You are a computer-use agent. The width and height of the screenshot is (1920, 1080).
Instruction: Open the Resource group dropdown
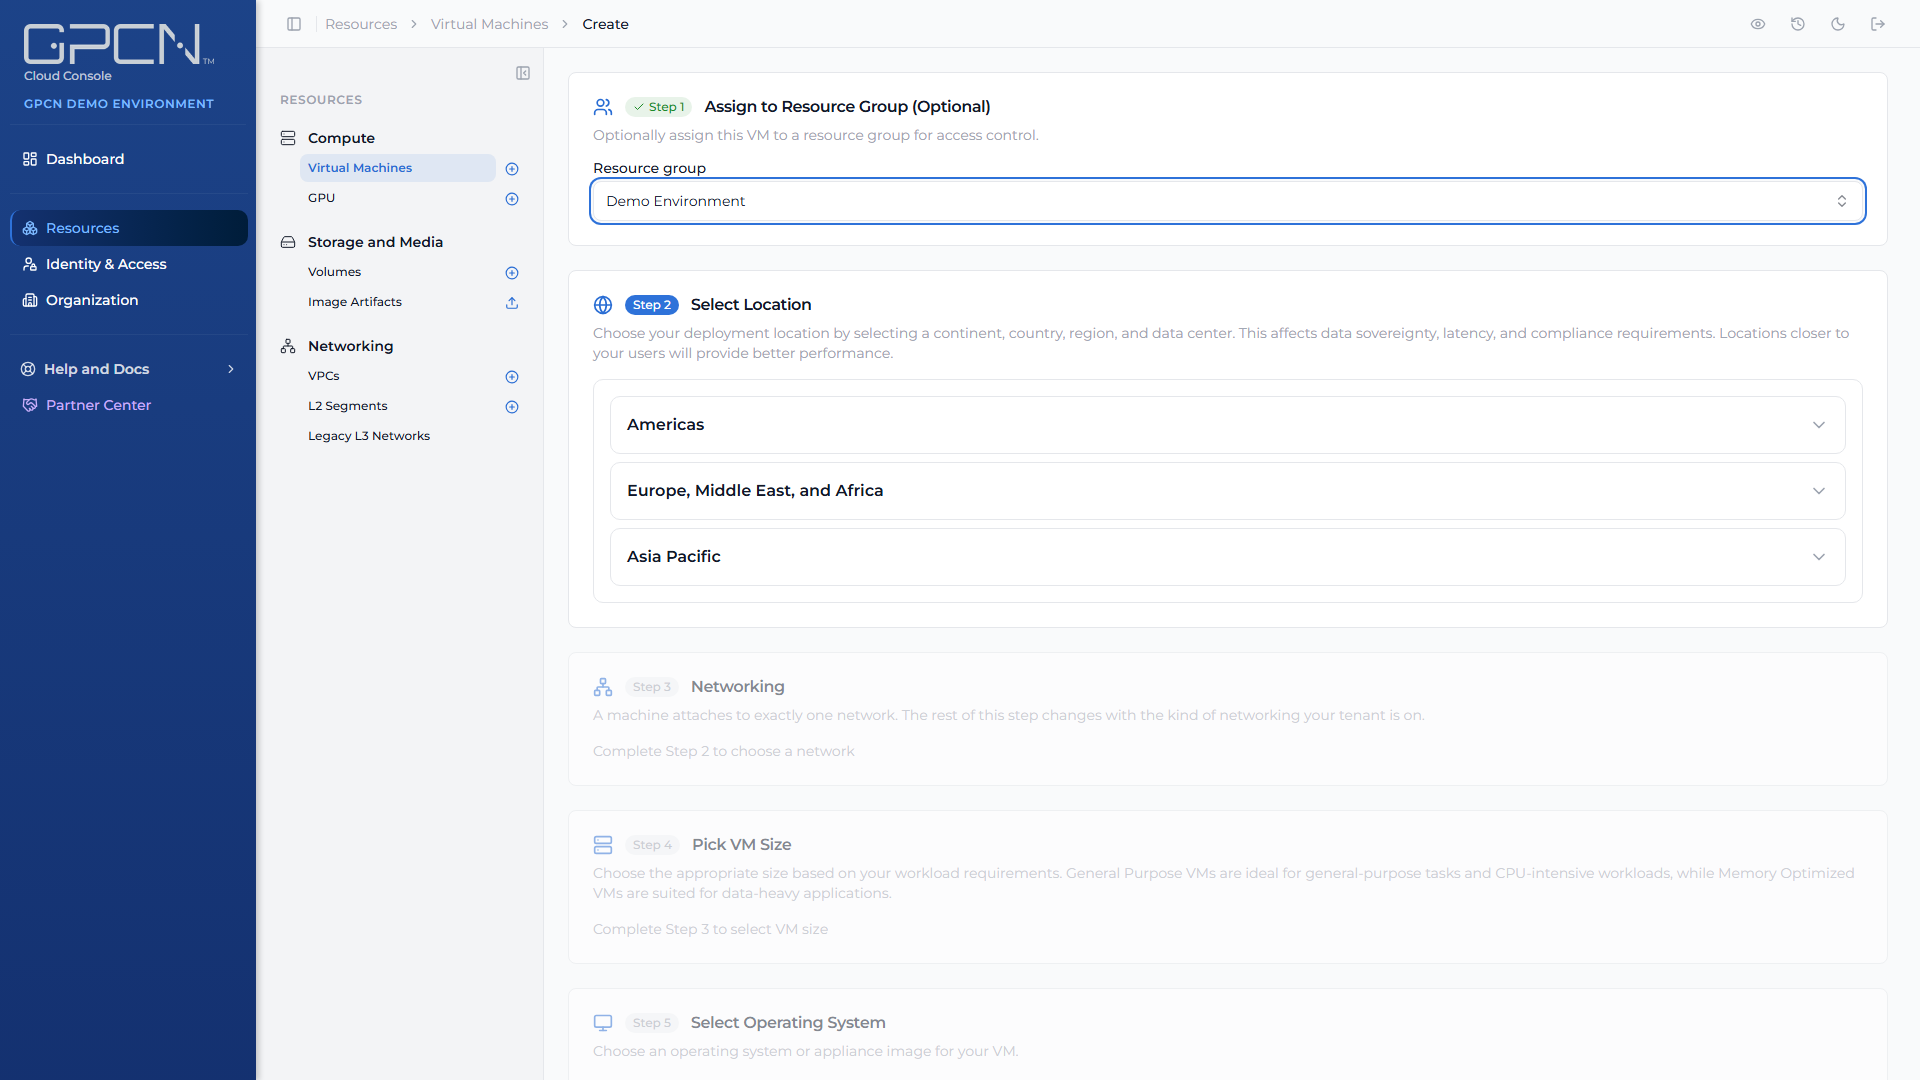(x=1227, y=201)
